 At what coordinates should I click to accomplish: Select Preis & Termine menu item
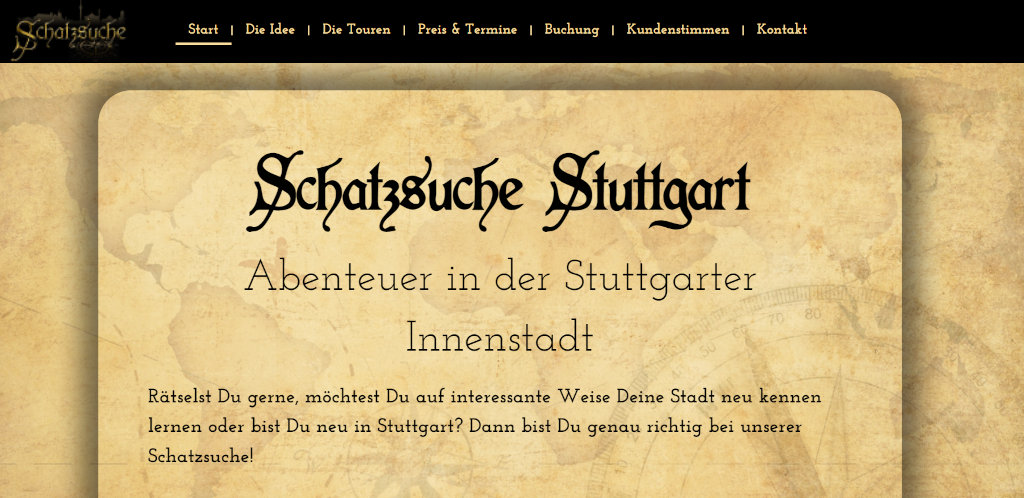point(467,29)
